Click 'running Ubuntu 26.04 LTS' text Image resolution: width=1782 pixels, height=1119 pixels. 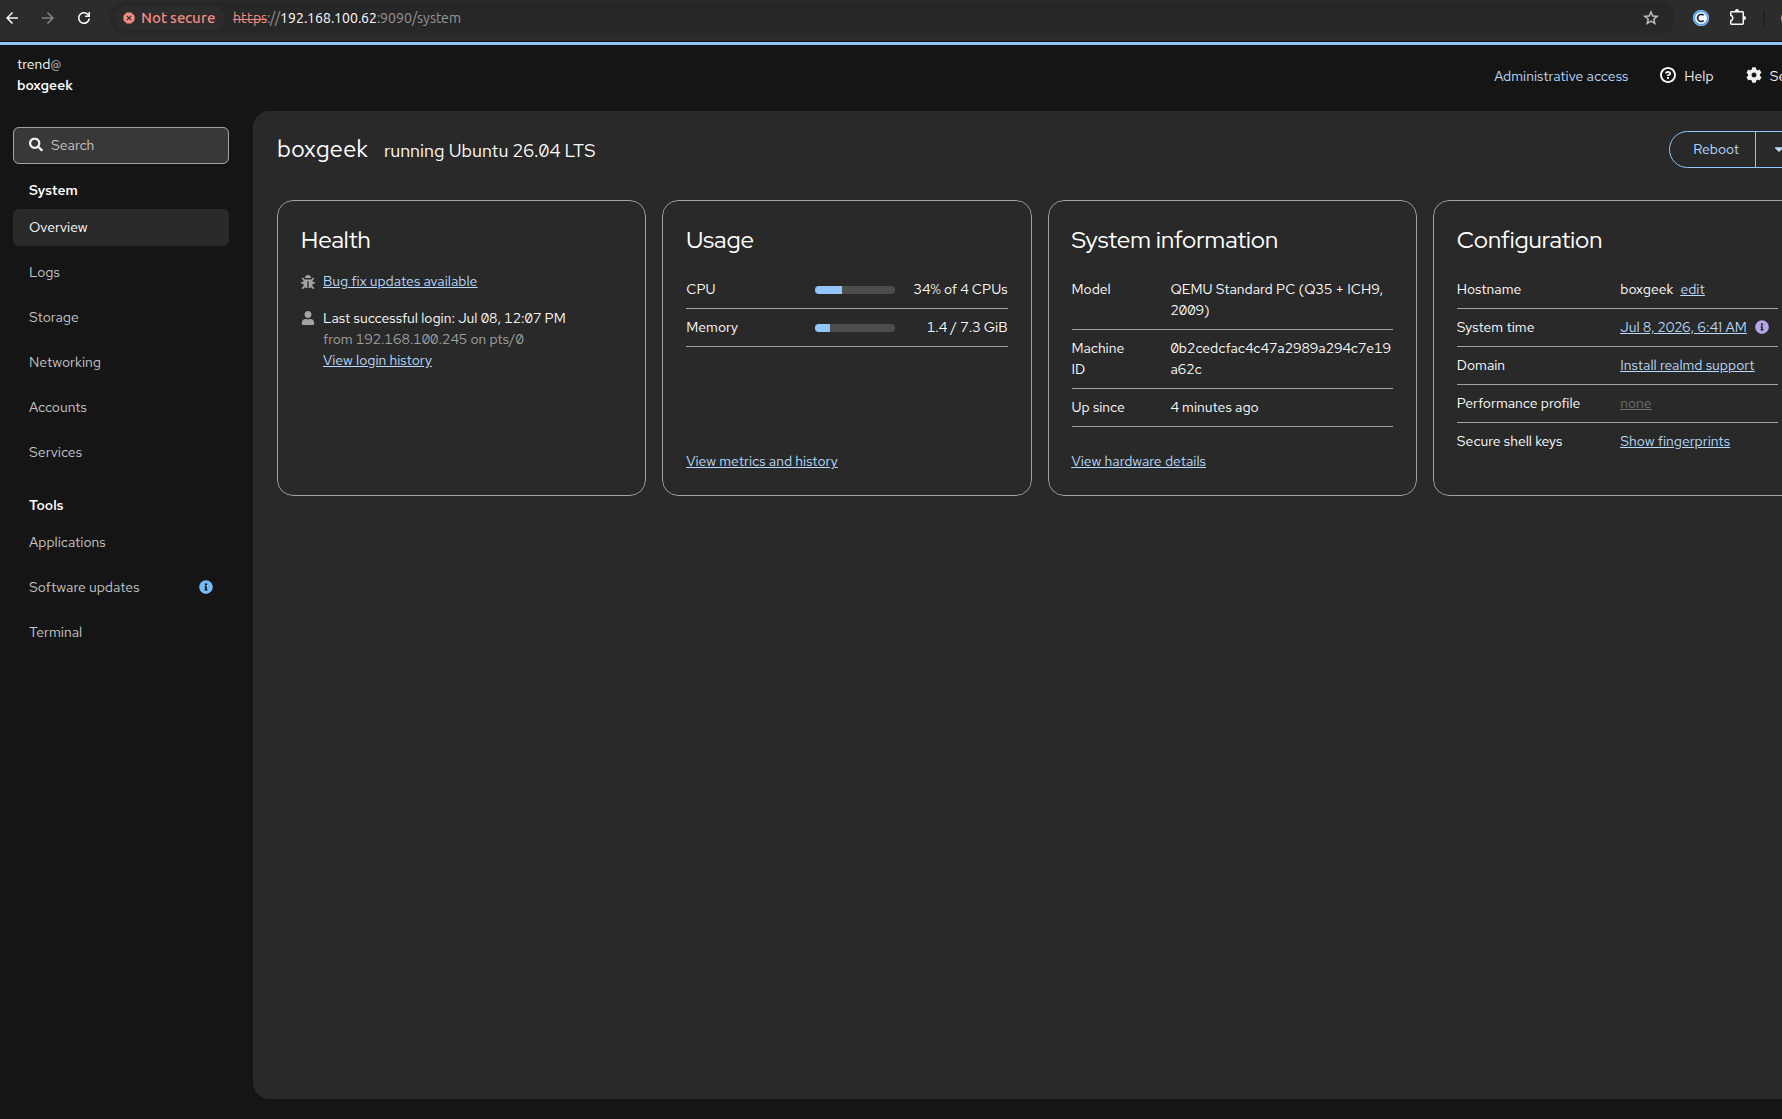(490, 151)
